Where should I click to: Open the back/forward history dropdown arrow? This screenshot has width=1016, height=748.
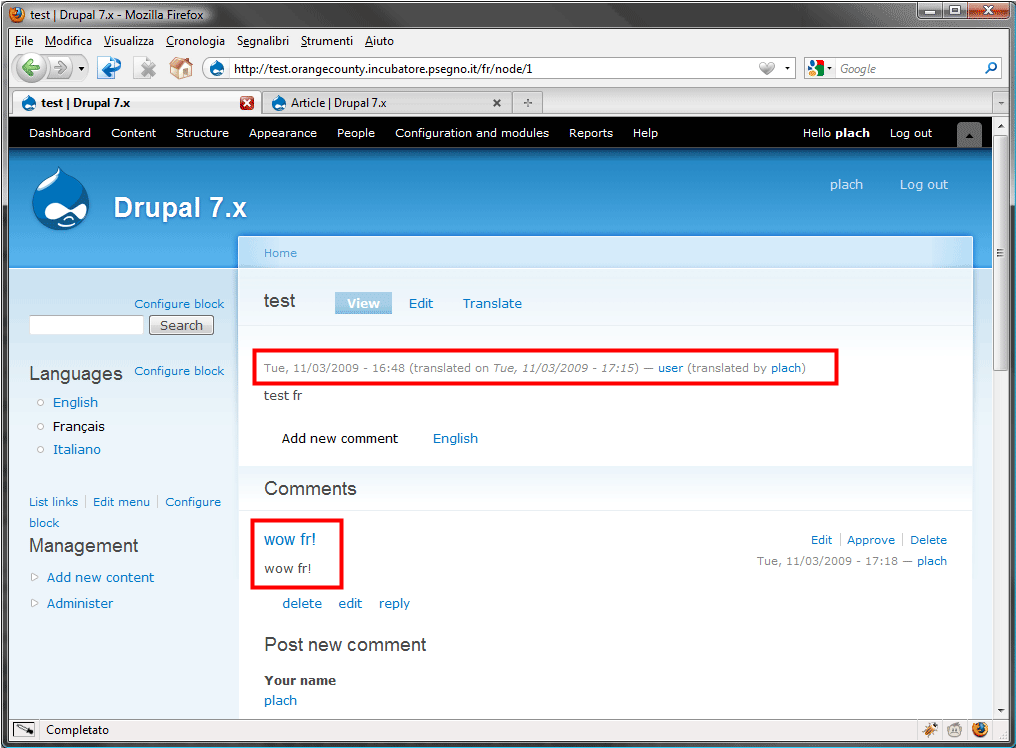pos(81,68)
